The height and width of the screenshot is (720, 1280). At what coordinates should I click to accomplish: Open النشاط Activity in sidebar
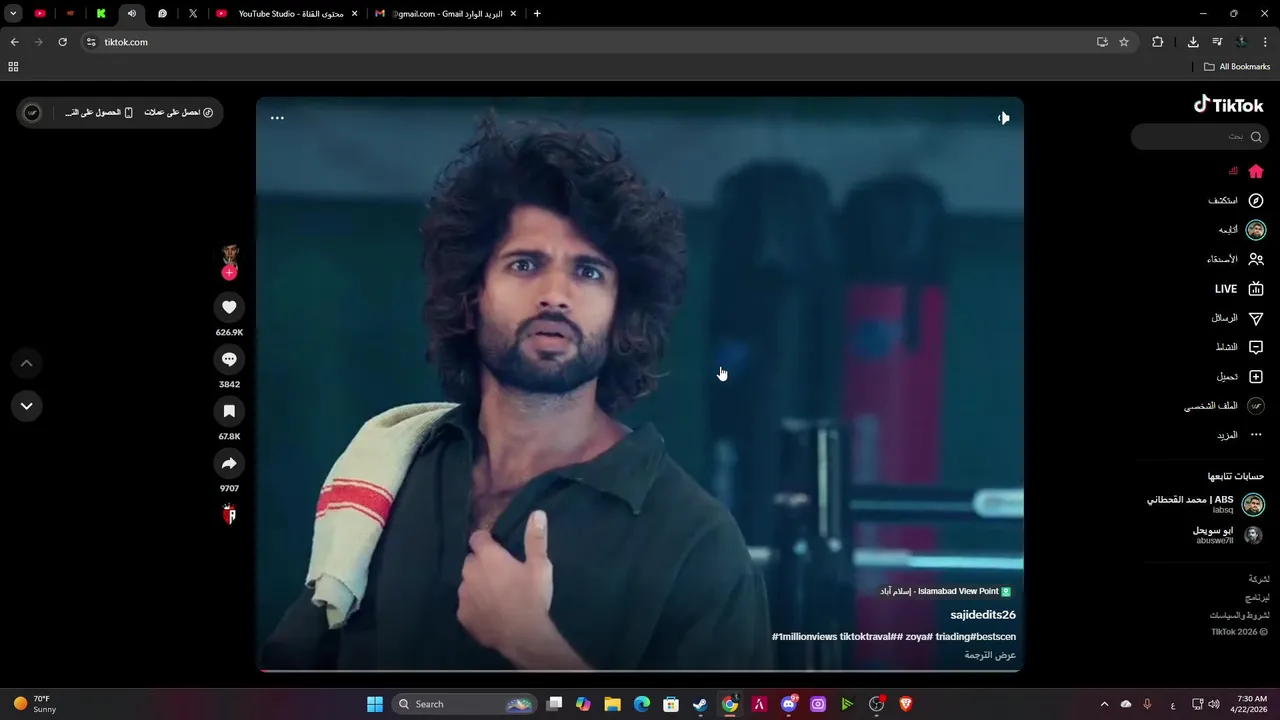pyautogui.click(x=1239, y=347)
